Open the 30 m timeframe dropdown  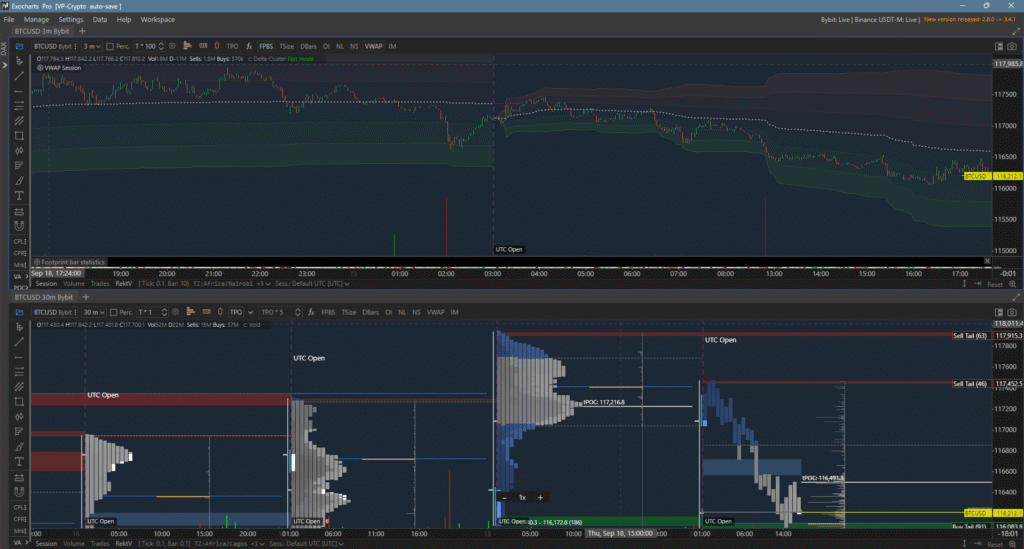[94, 312]
